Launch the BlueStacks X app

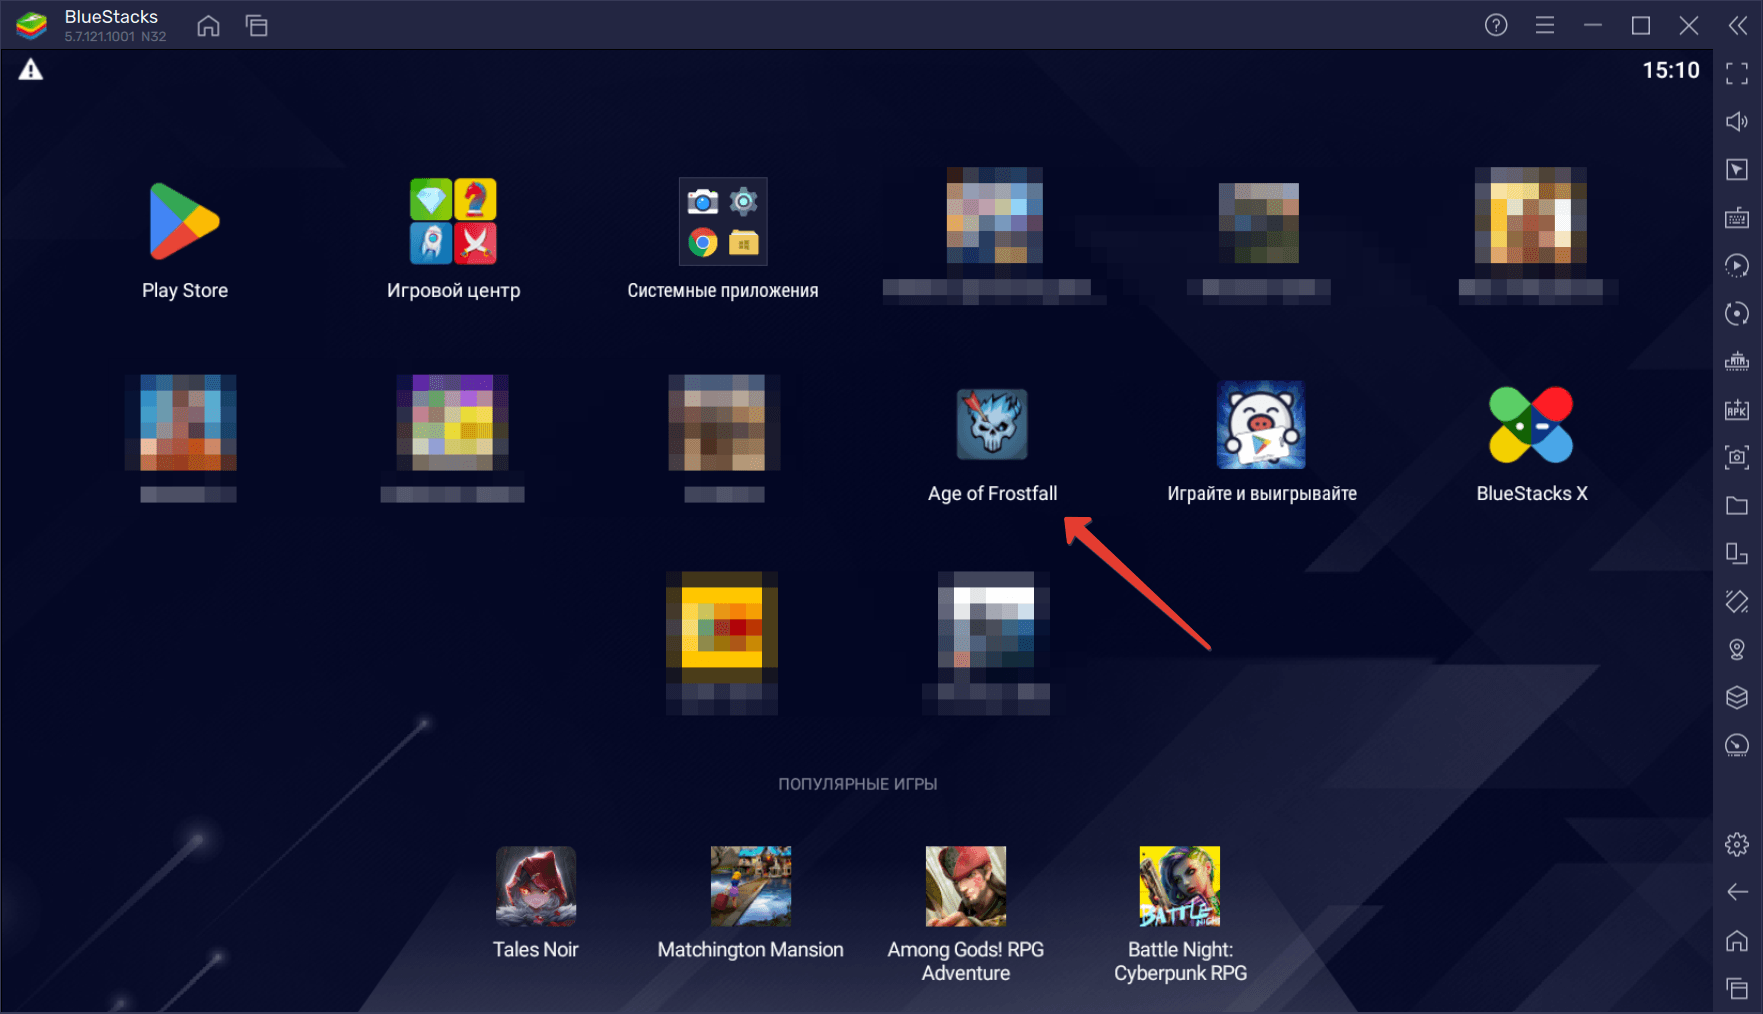click(1531, 424)
